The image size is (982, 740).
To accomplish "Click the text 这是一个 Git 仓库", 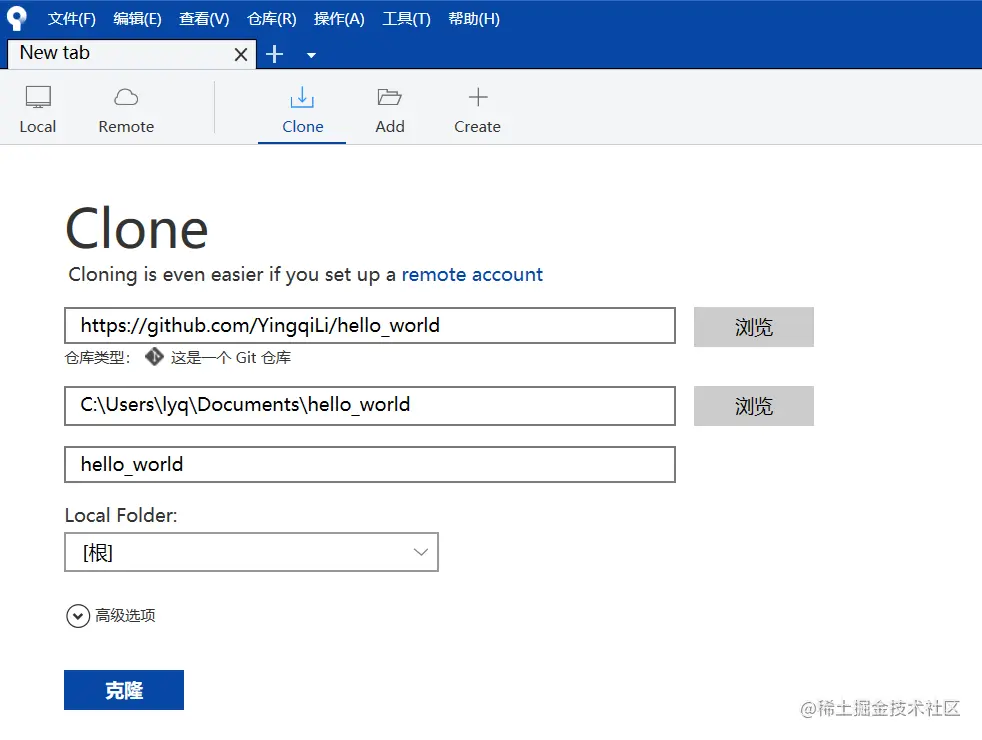I will pos(230,357).
